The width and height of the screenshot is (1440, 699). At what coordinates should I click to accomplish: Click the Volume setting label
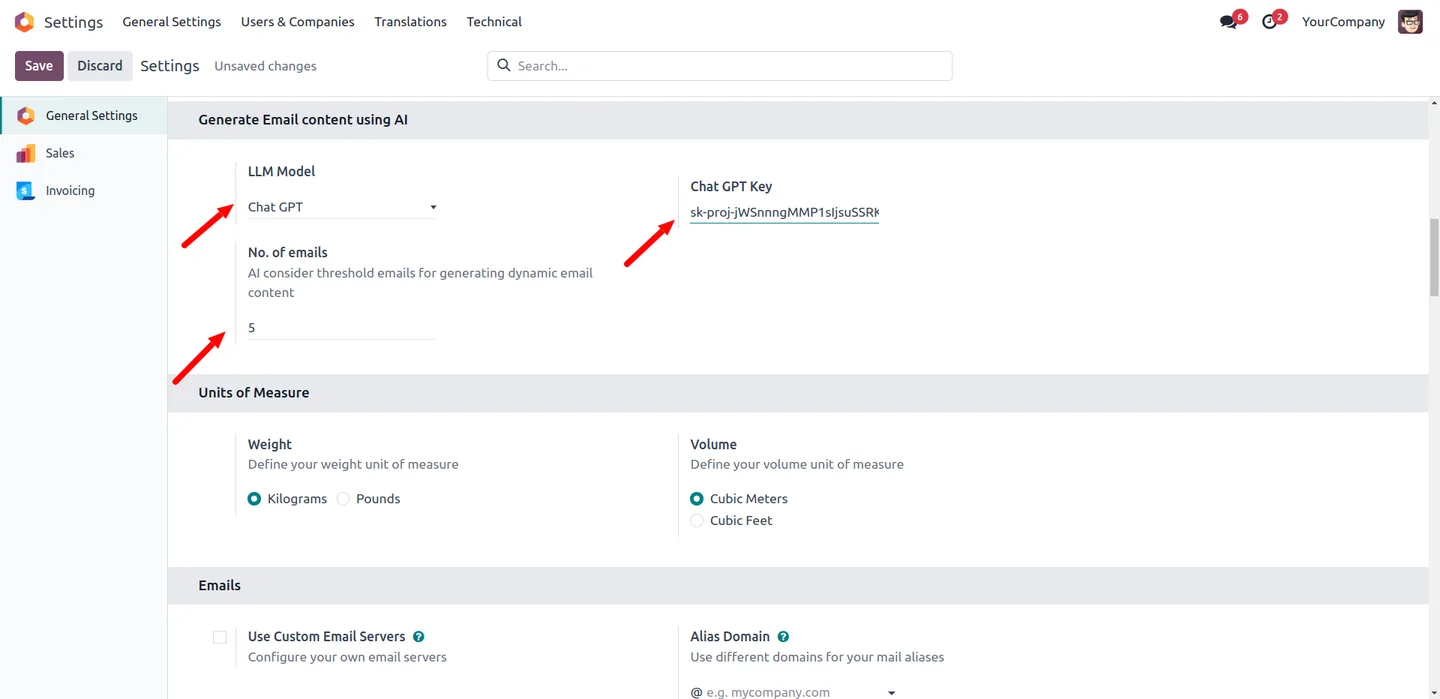click(713, 445)
